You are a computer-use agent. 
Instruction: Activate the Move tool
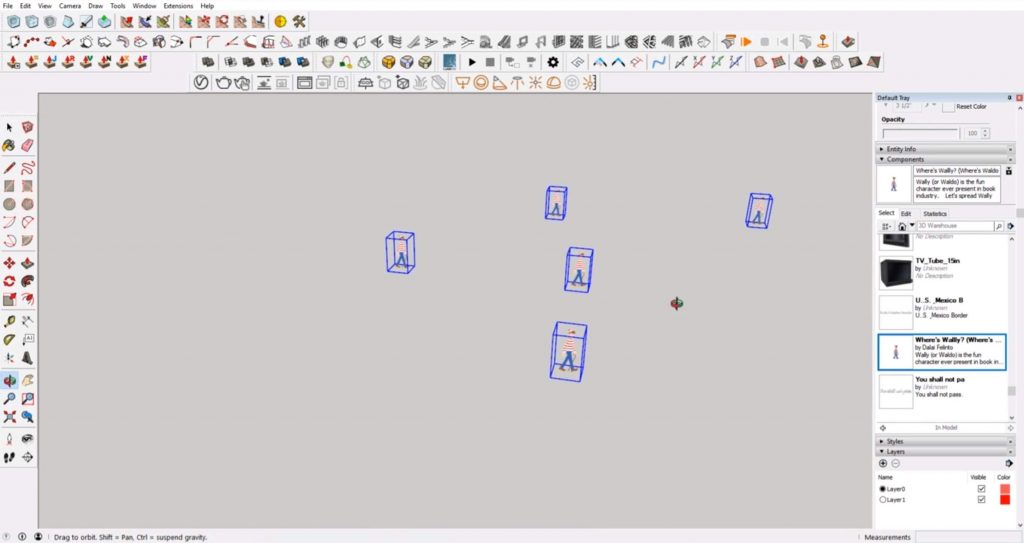point(9,263)
